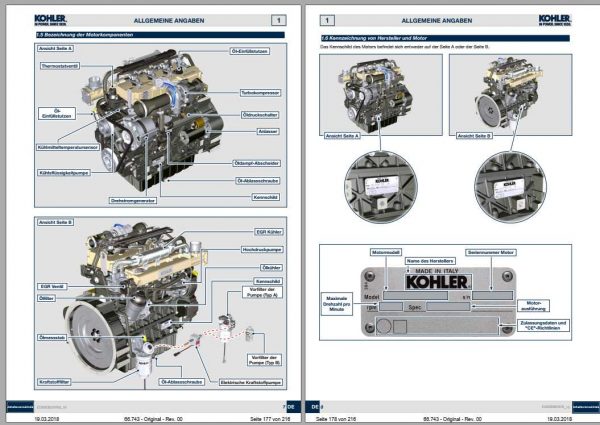Click the Seriennummer Motor label above nameplate
600x425 pixels.
[x=491, y=252]
